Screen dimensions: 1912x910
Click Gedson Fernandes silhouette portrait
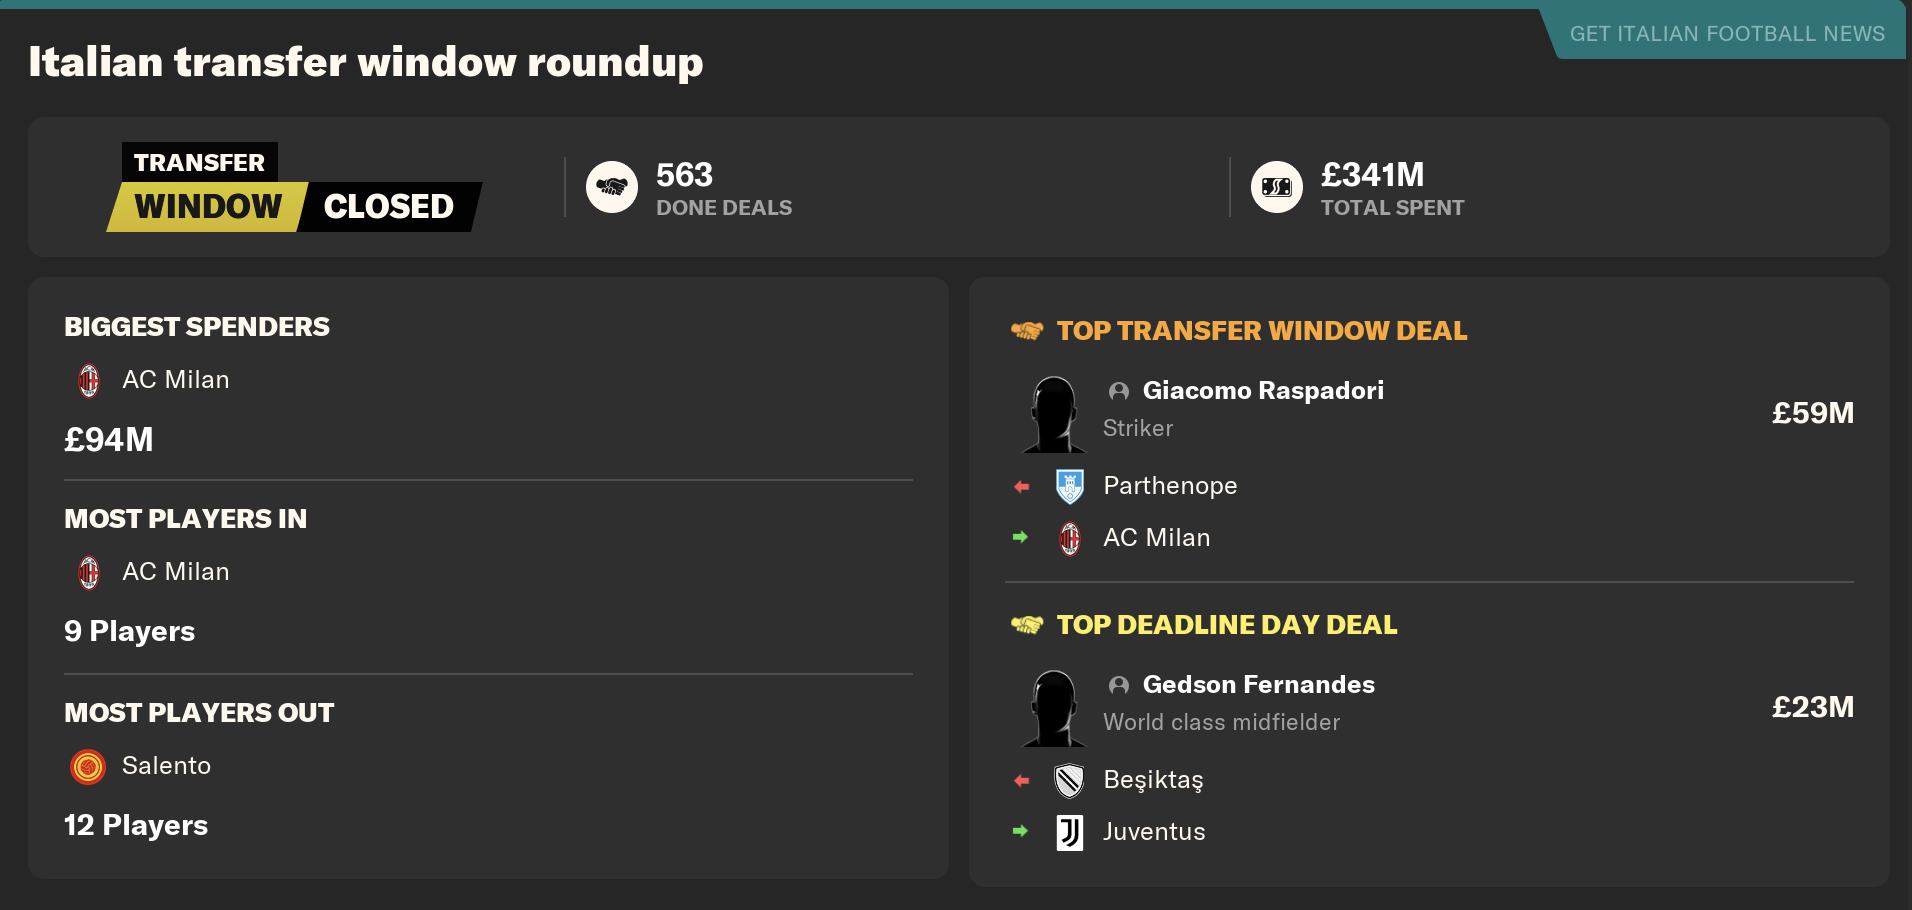[x=1054, y=708]
